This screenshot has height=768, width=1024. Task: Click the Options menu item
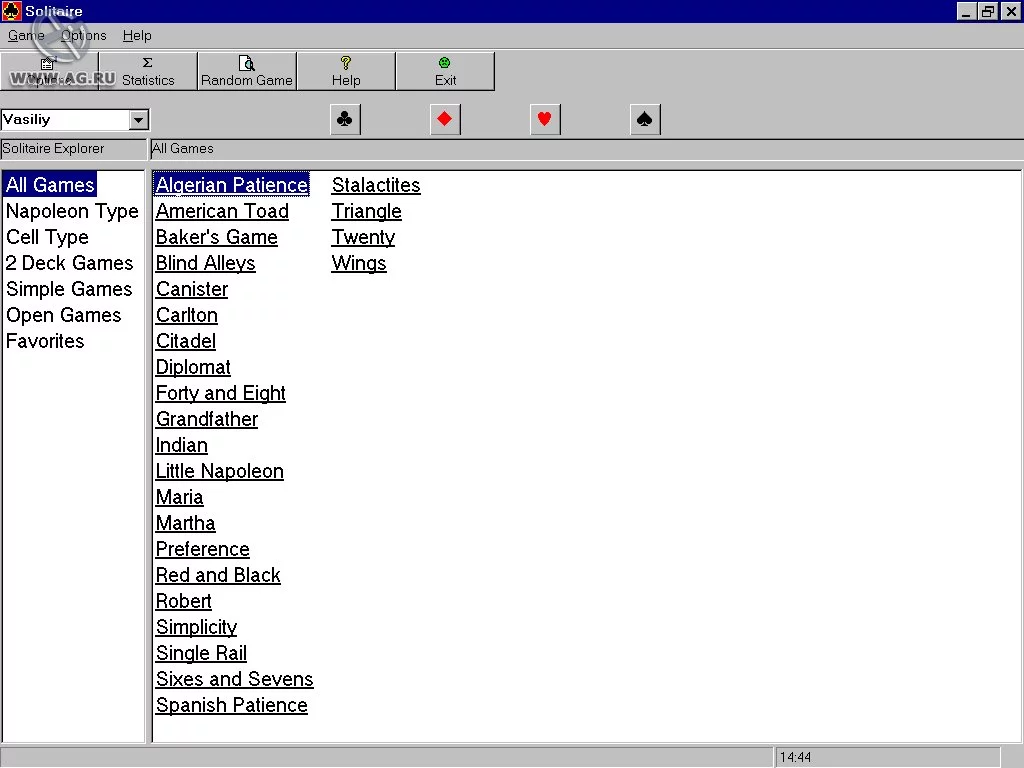click(x=84, y=35)
